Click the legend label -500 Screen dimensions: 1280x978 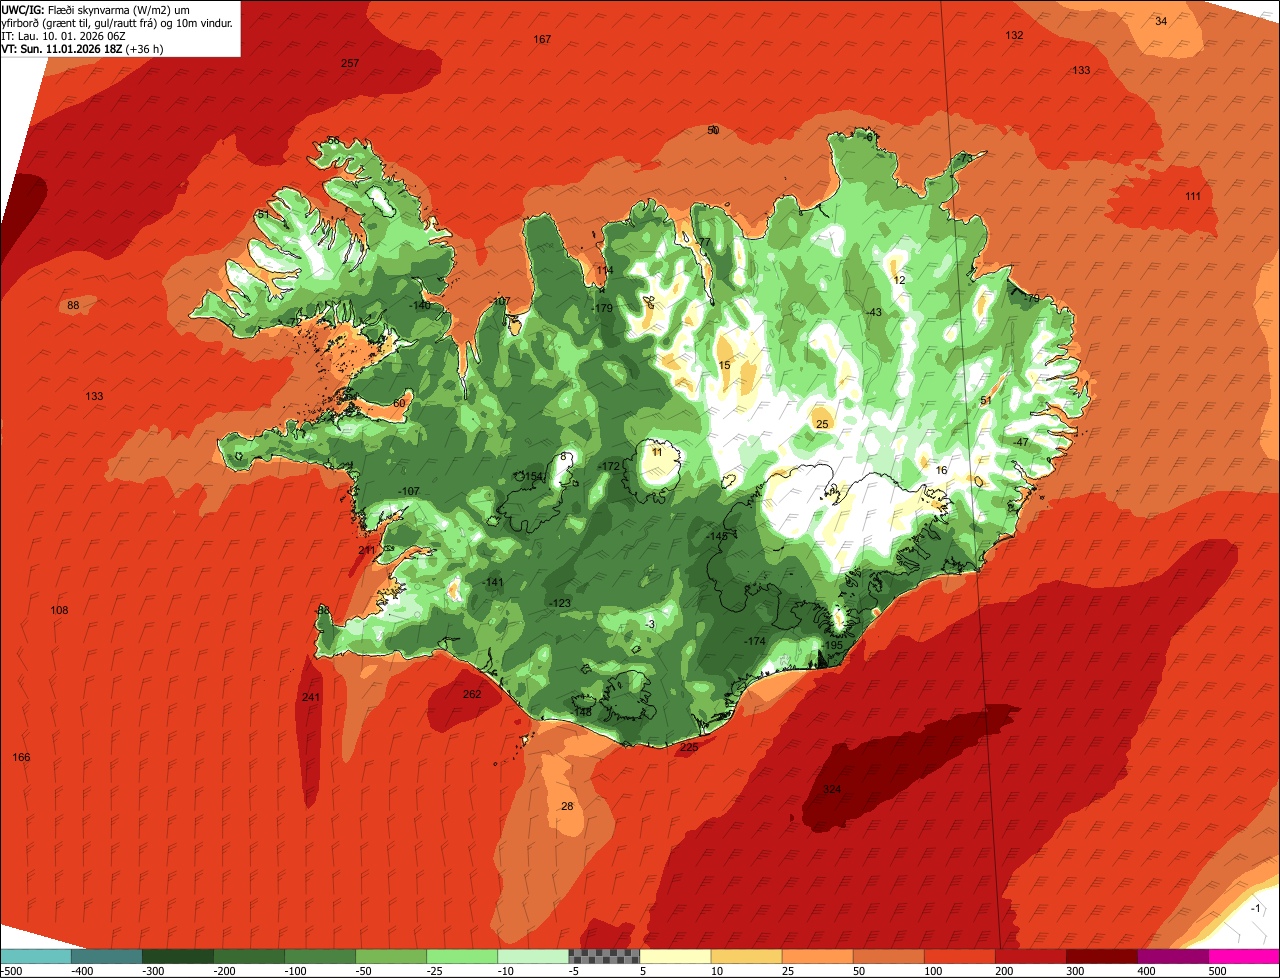coord(11,970)
